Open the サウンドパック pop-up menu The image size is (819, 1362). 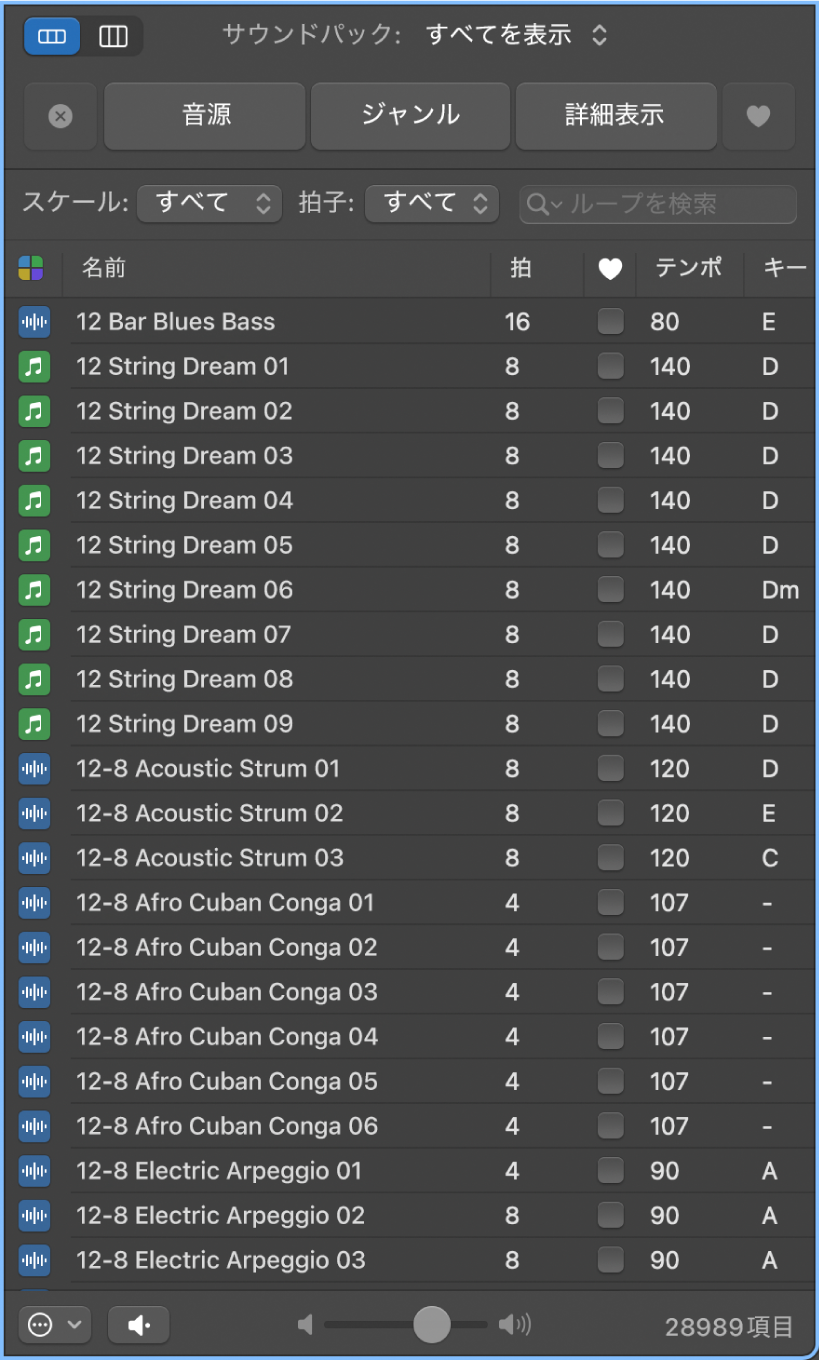(x=516, y=36)
